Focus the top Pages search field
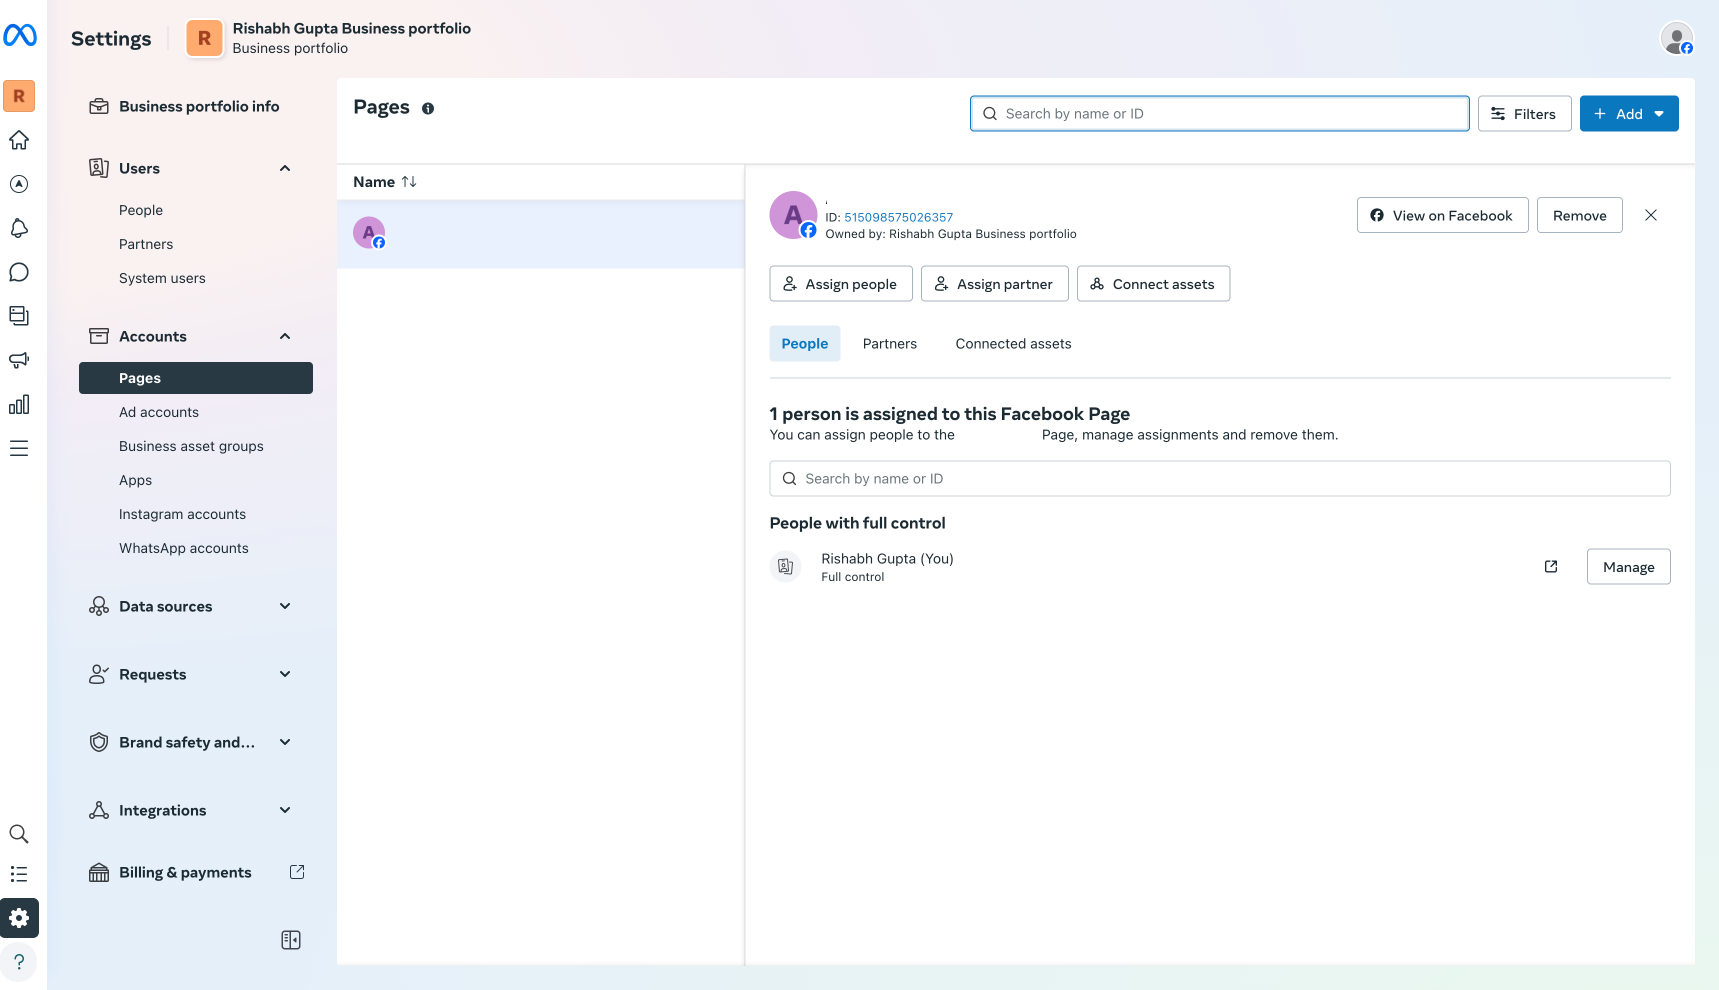Viewport: 1719px width, 990px height. (1220, 114)
